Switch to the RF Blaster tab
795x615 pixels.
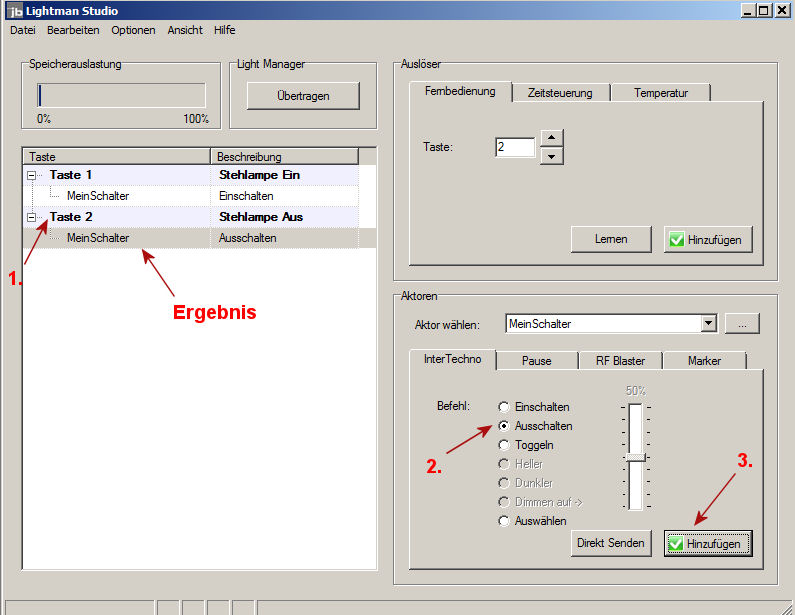point(622,361)
